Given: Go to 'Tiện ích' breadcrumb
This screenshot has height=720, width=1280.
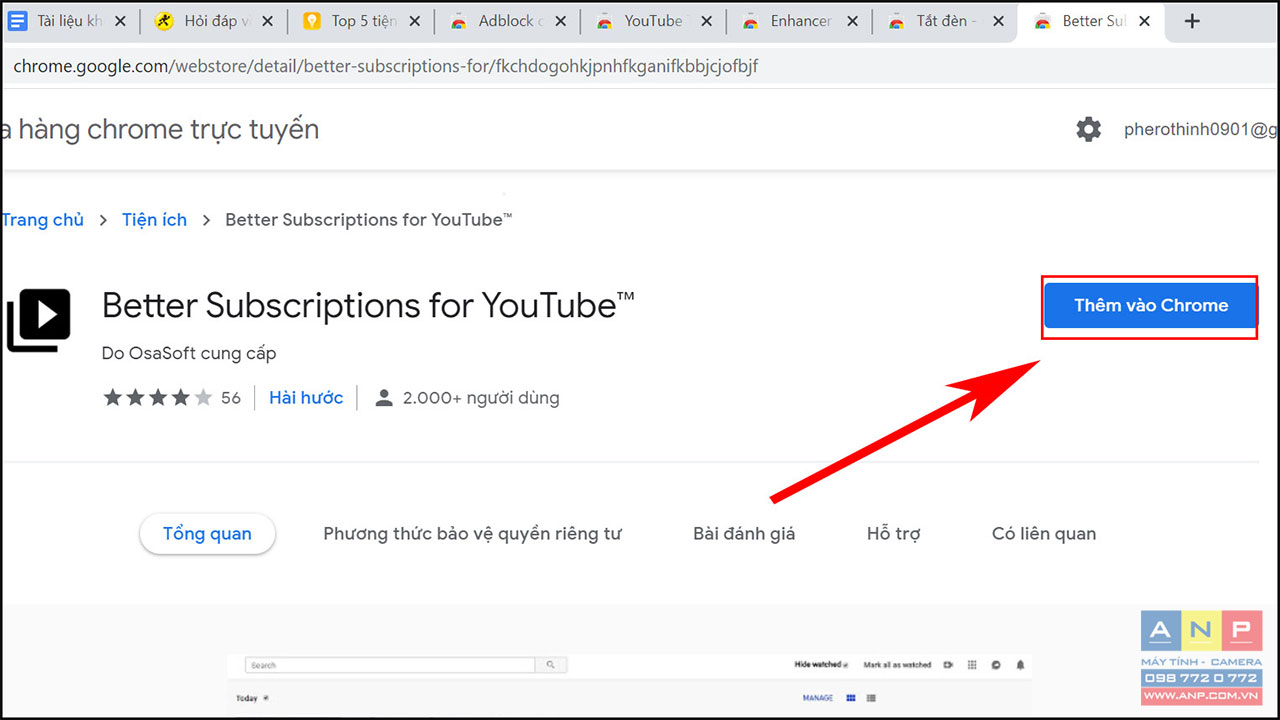Looking at the screenshot, I should [x=154, y=220].
